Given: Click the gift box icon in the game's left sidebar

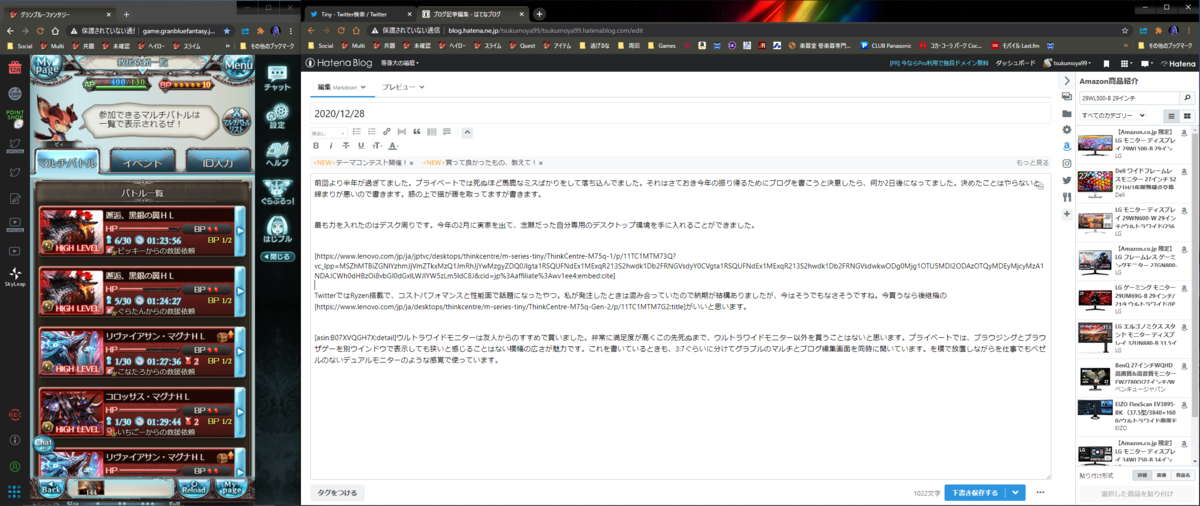Looking at the screenshot, I should tap(14, 68).
